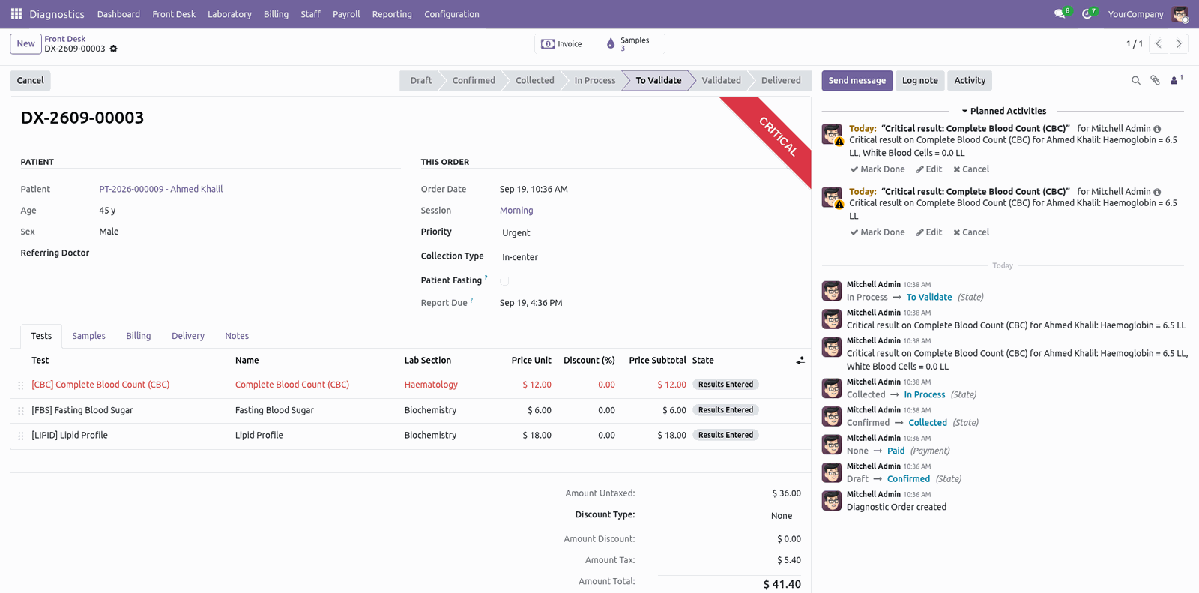The width and height of the screenshot is (1199, 593).
Task: Grab the drag handle of the Fasting Blood Sugar row
Action: [21, 410]
